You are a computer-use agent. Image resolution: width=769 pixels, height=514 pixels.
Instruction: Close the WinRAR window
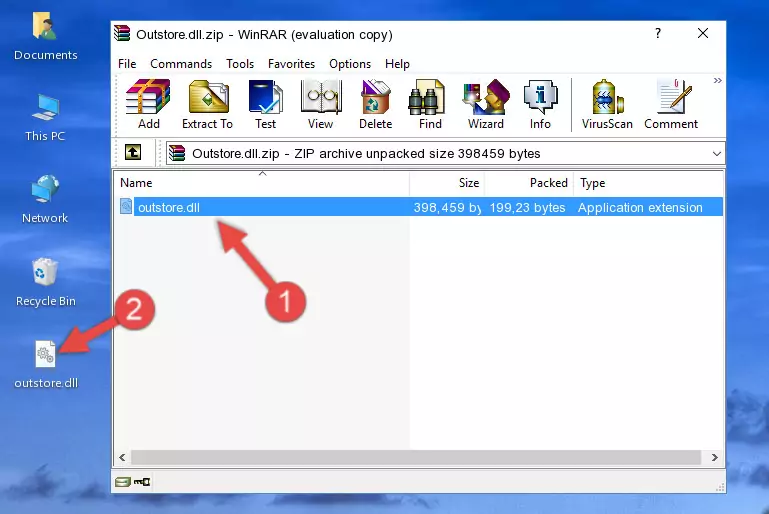point(703,33)
